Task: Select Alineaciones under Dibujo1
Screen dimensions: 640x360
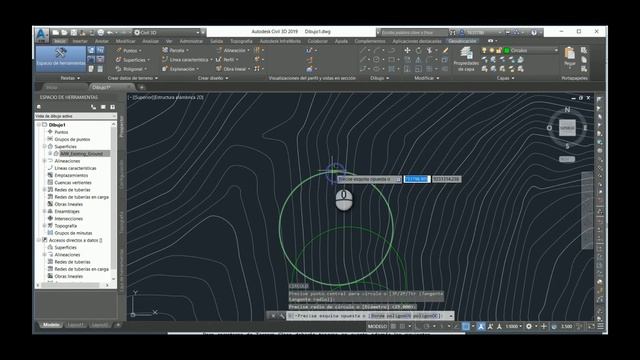Action: [x=67, y=161]
